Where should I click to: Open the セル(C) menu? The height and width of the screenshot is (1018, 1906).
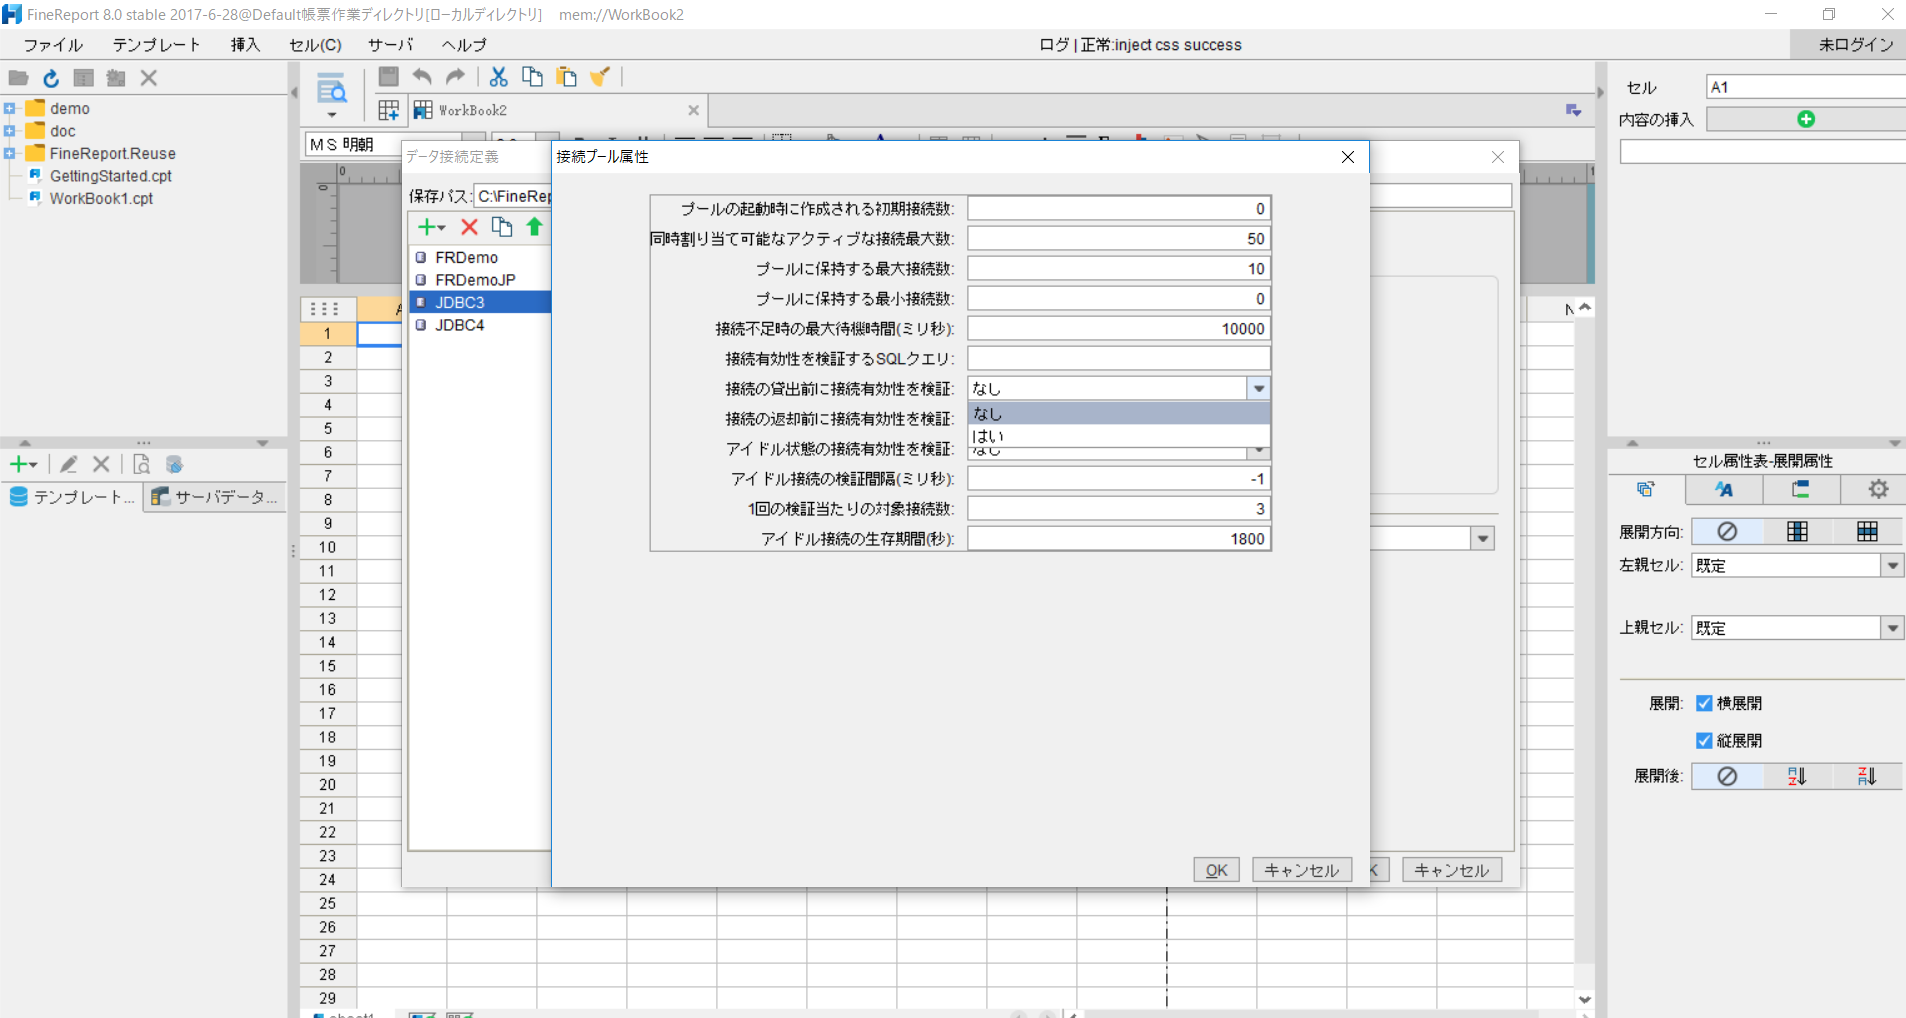click(x=315, y=45)
